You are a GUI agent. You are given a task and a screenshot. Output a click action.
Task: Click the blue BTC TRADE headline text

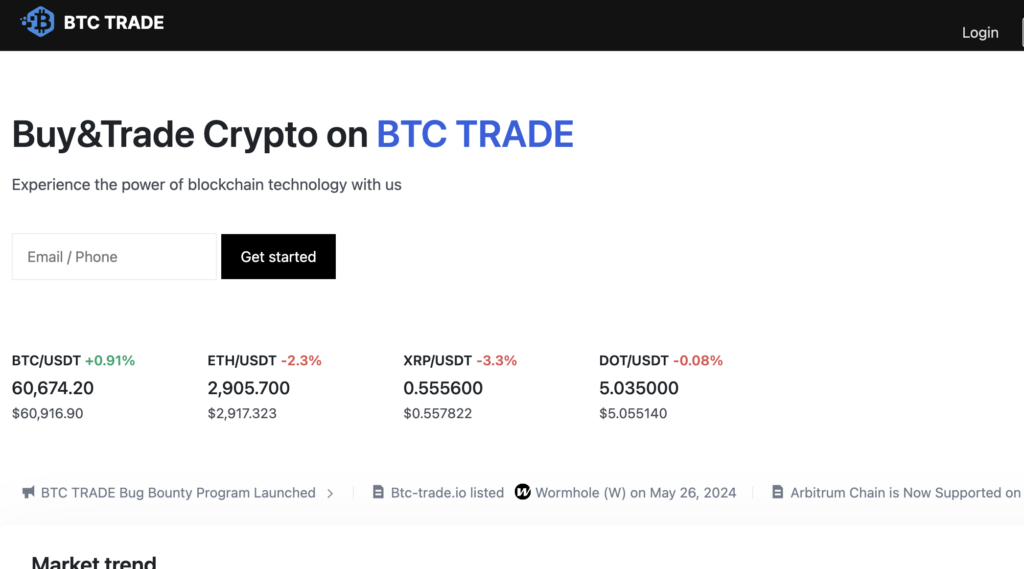coord(475,134)
